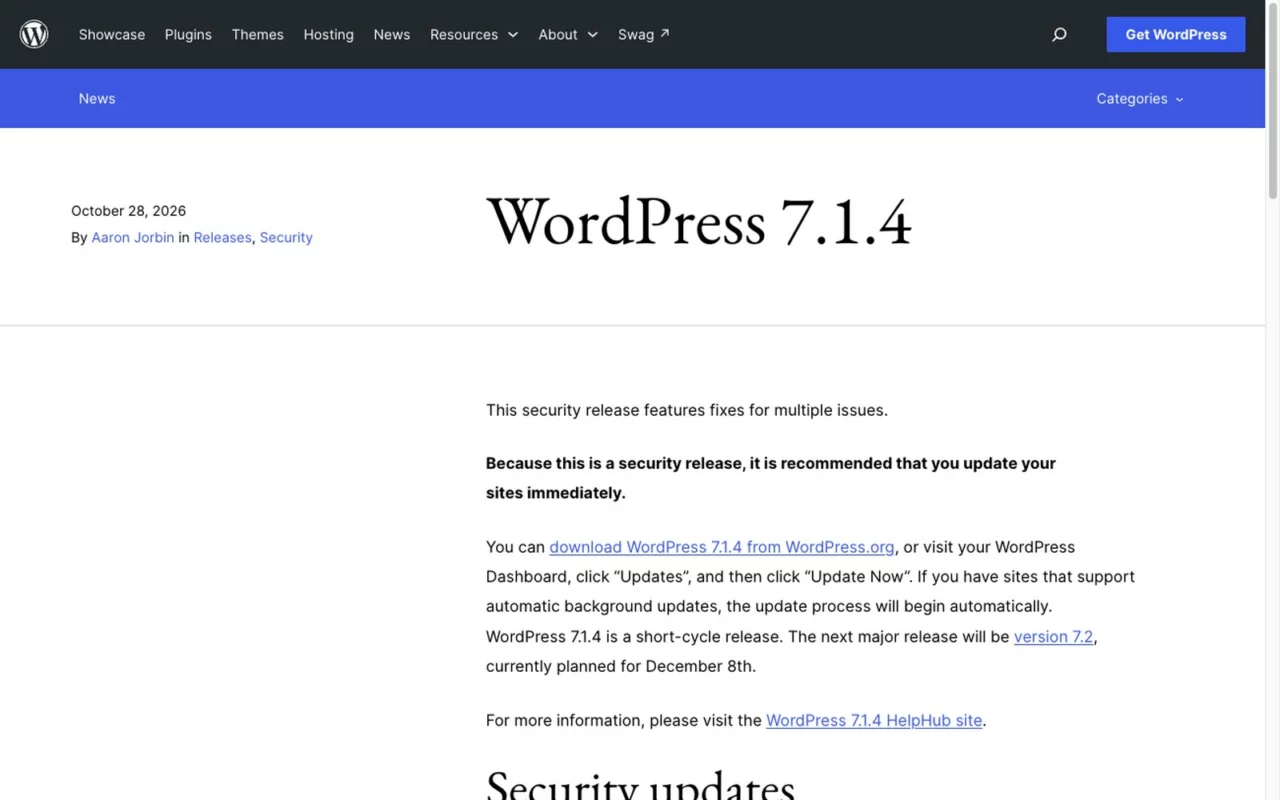Click the WordPress logo icon

pyautogui.click(x=34, y=34)
